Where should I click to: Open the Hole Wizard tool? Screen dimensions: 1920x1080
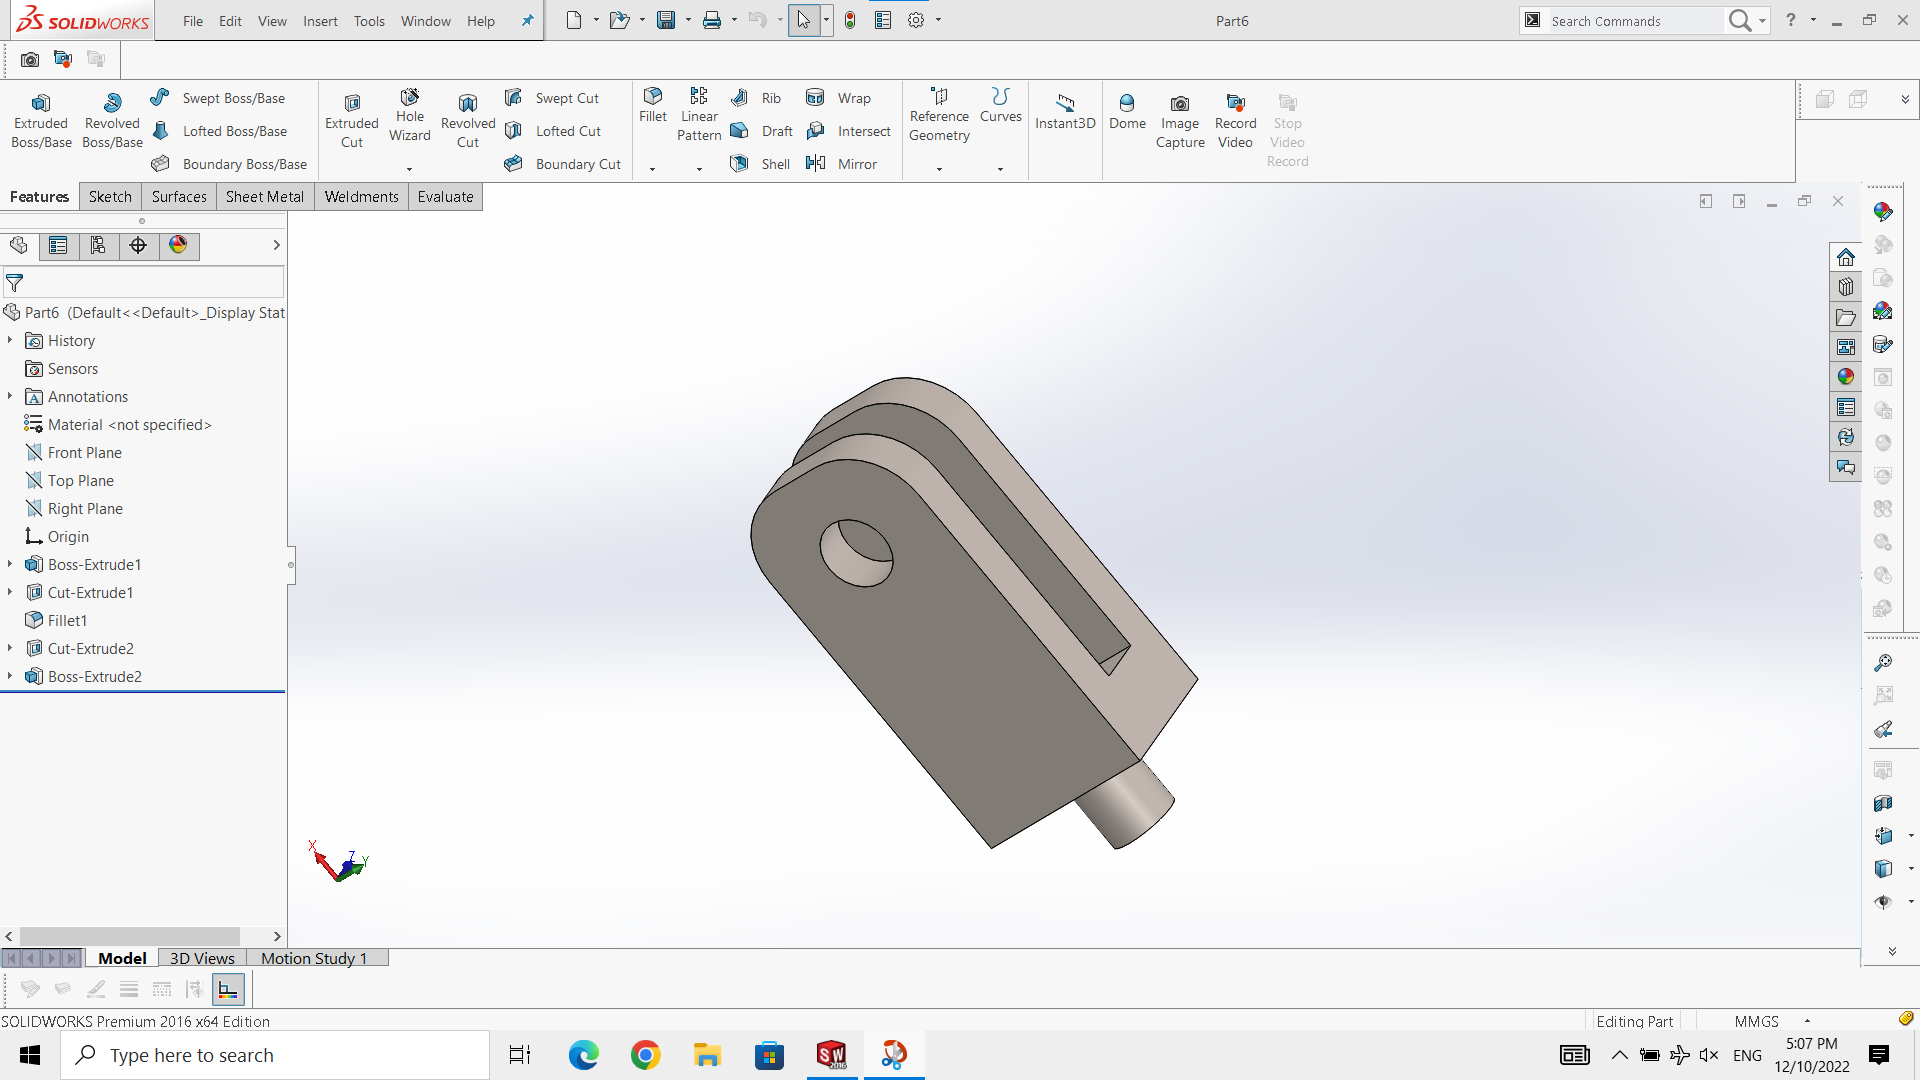point(410,116)
